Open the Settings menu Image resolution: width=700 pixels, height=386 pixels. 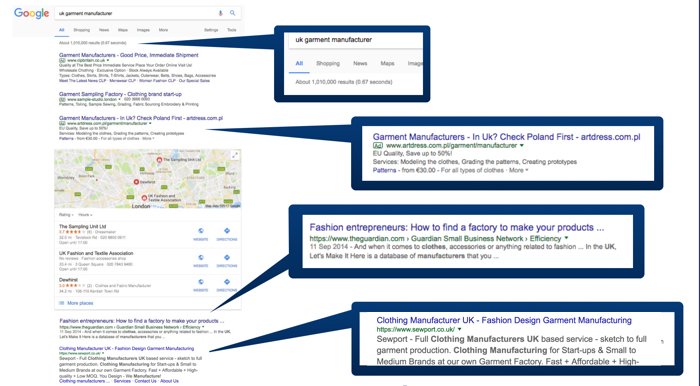click(211, 30)
